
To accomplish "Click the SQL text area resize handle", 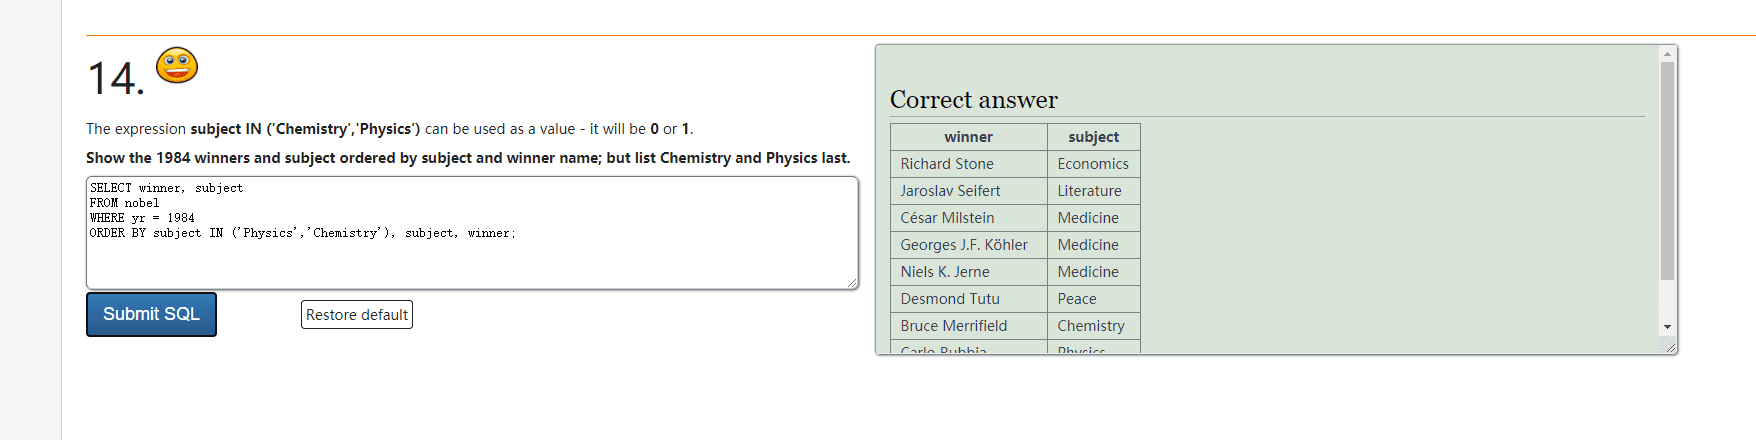I will click(852, 284).
